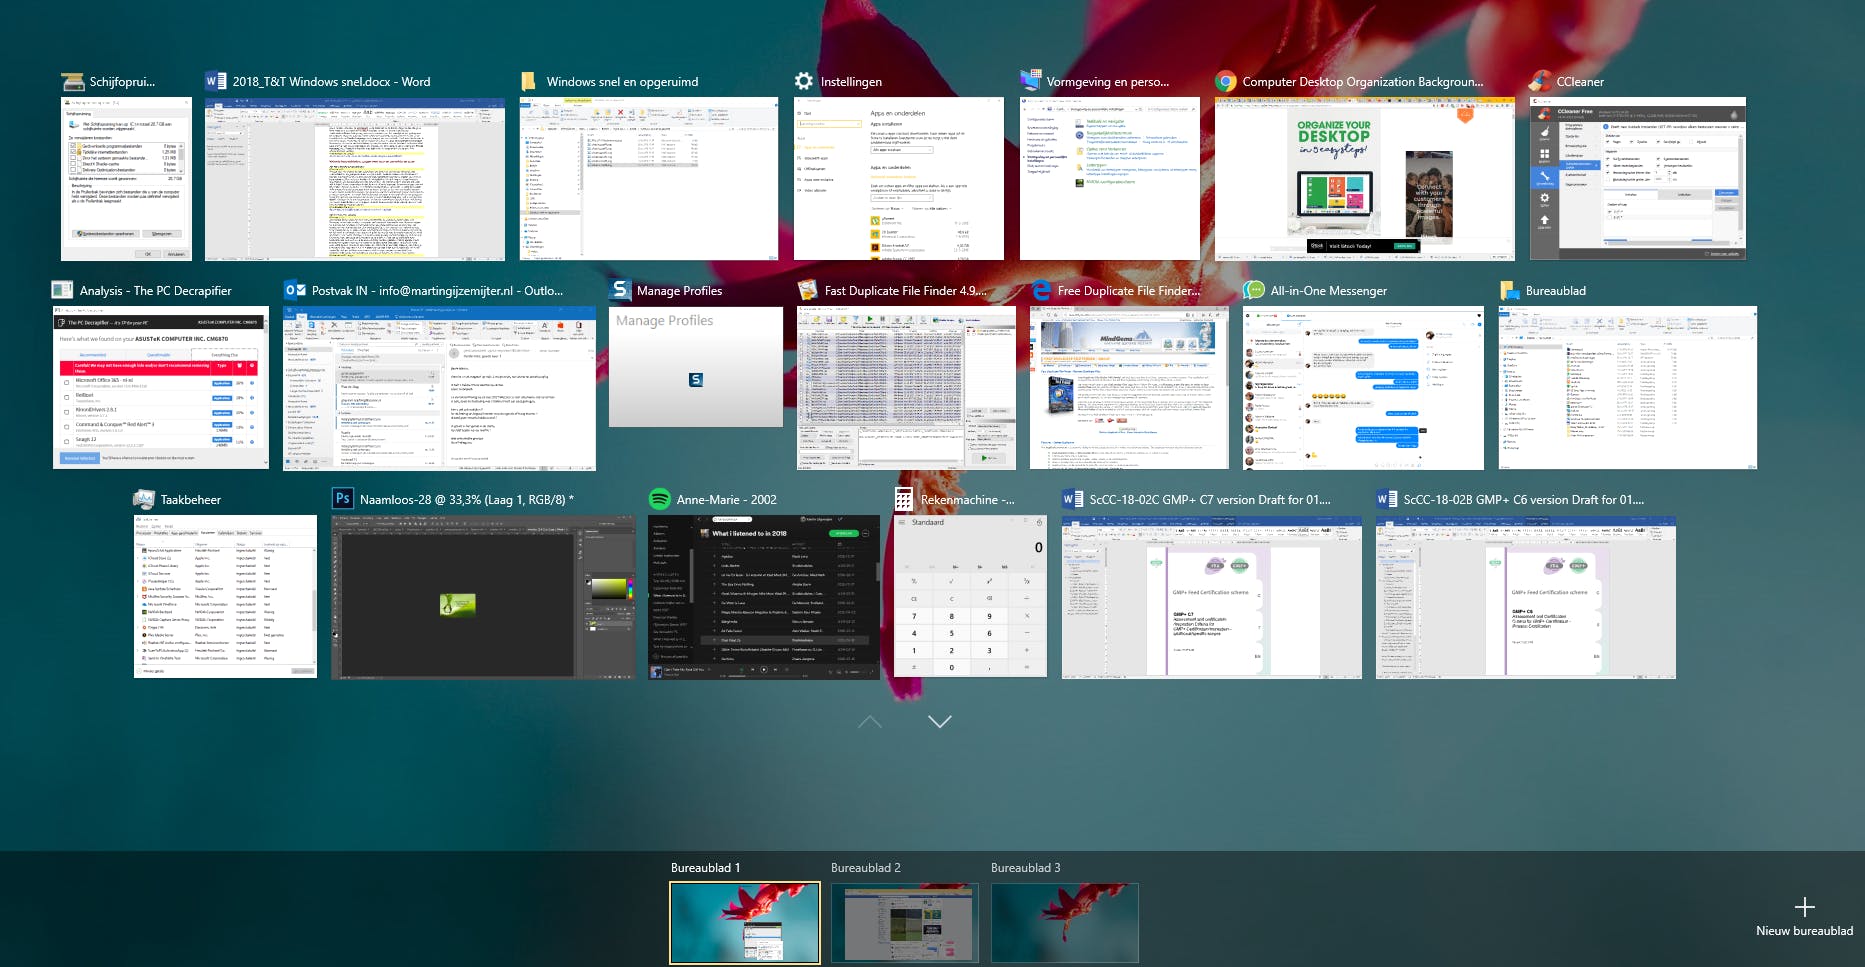Click the title "Anne-Marie - 2002"
Screen dimensions: 1865x967
click(x=727, y=500)
